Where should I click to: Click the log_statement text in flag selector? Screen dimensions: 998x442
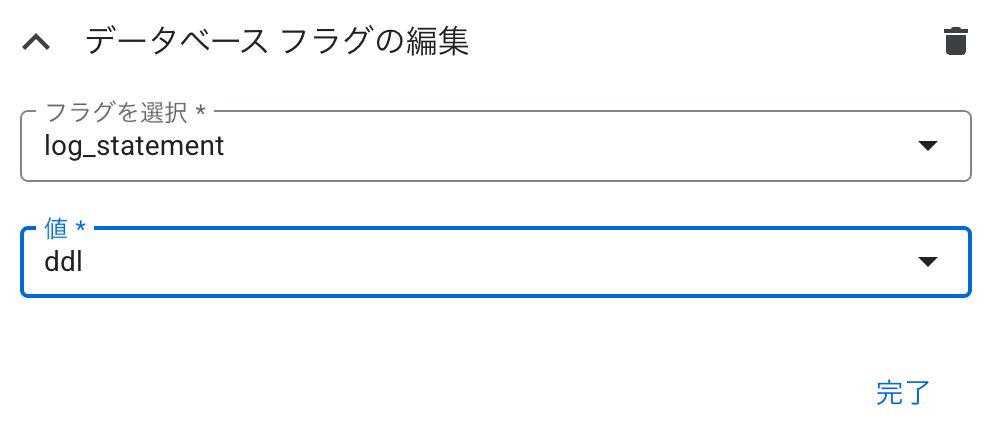[x=134, y=146]
